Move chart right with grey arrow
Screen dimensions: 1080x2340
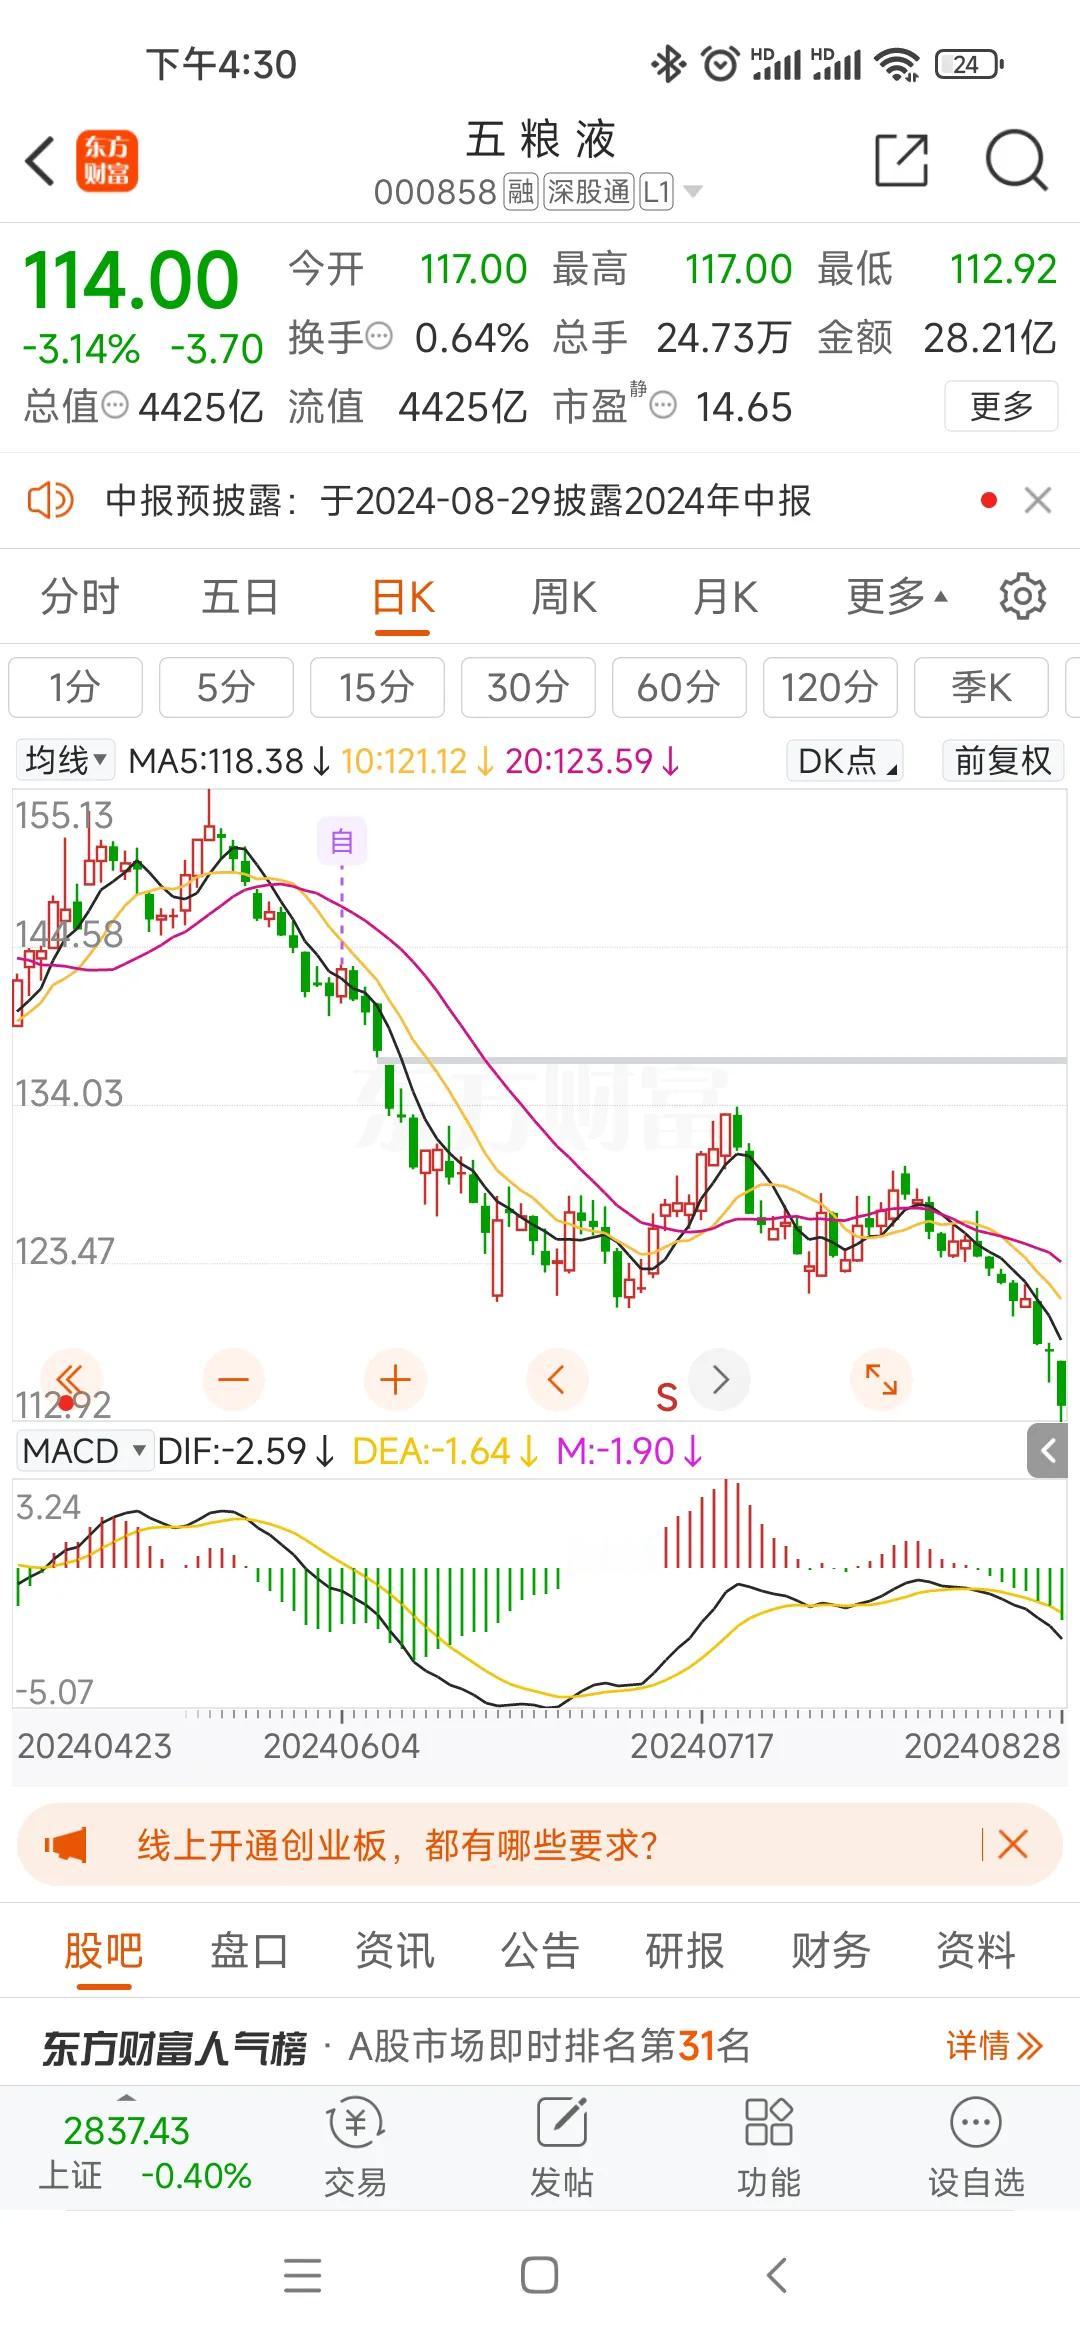click(x=720, y=1380)
